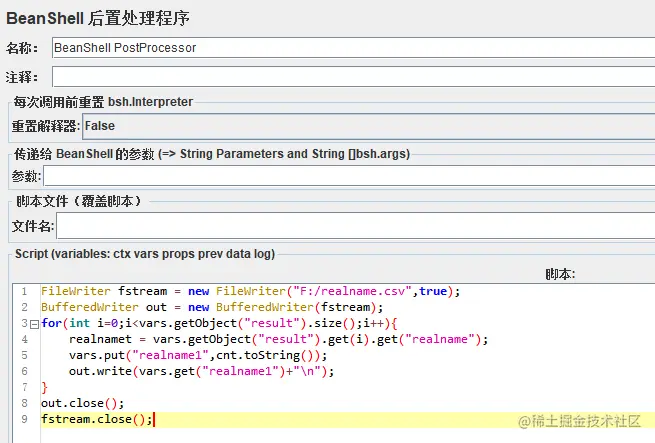Click the 传递给 BeanShell 的参数 heading
Image resolution: width=655 pixels, height=443 pixels.
(212, 154)
